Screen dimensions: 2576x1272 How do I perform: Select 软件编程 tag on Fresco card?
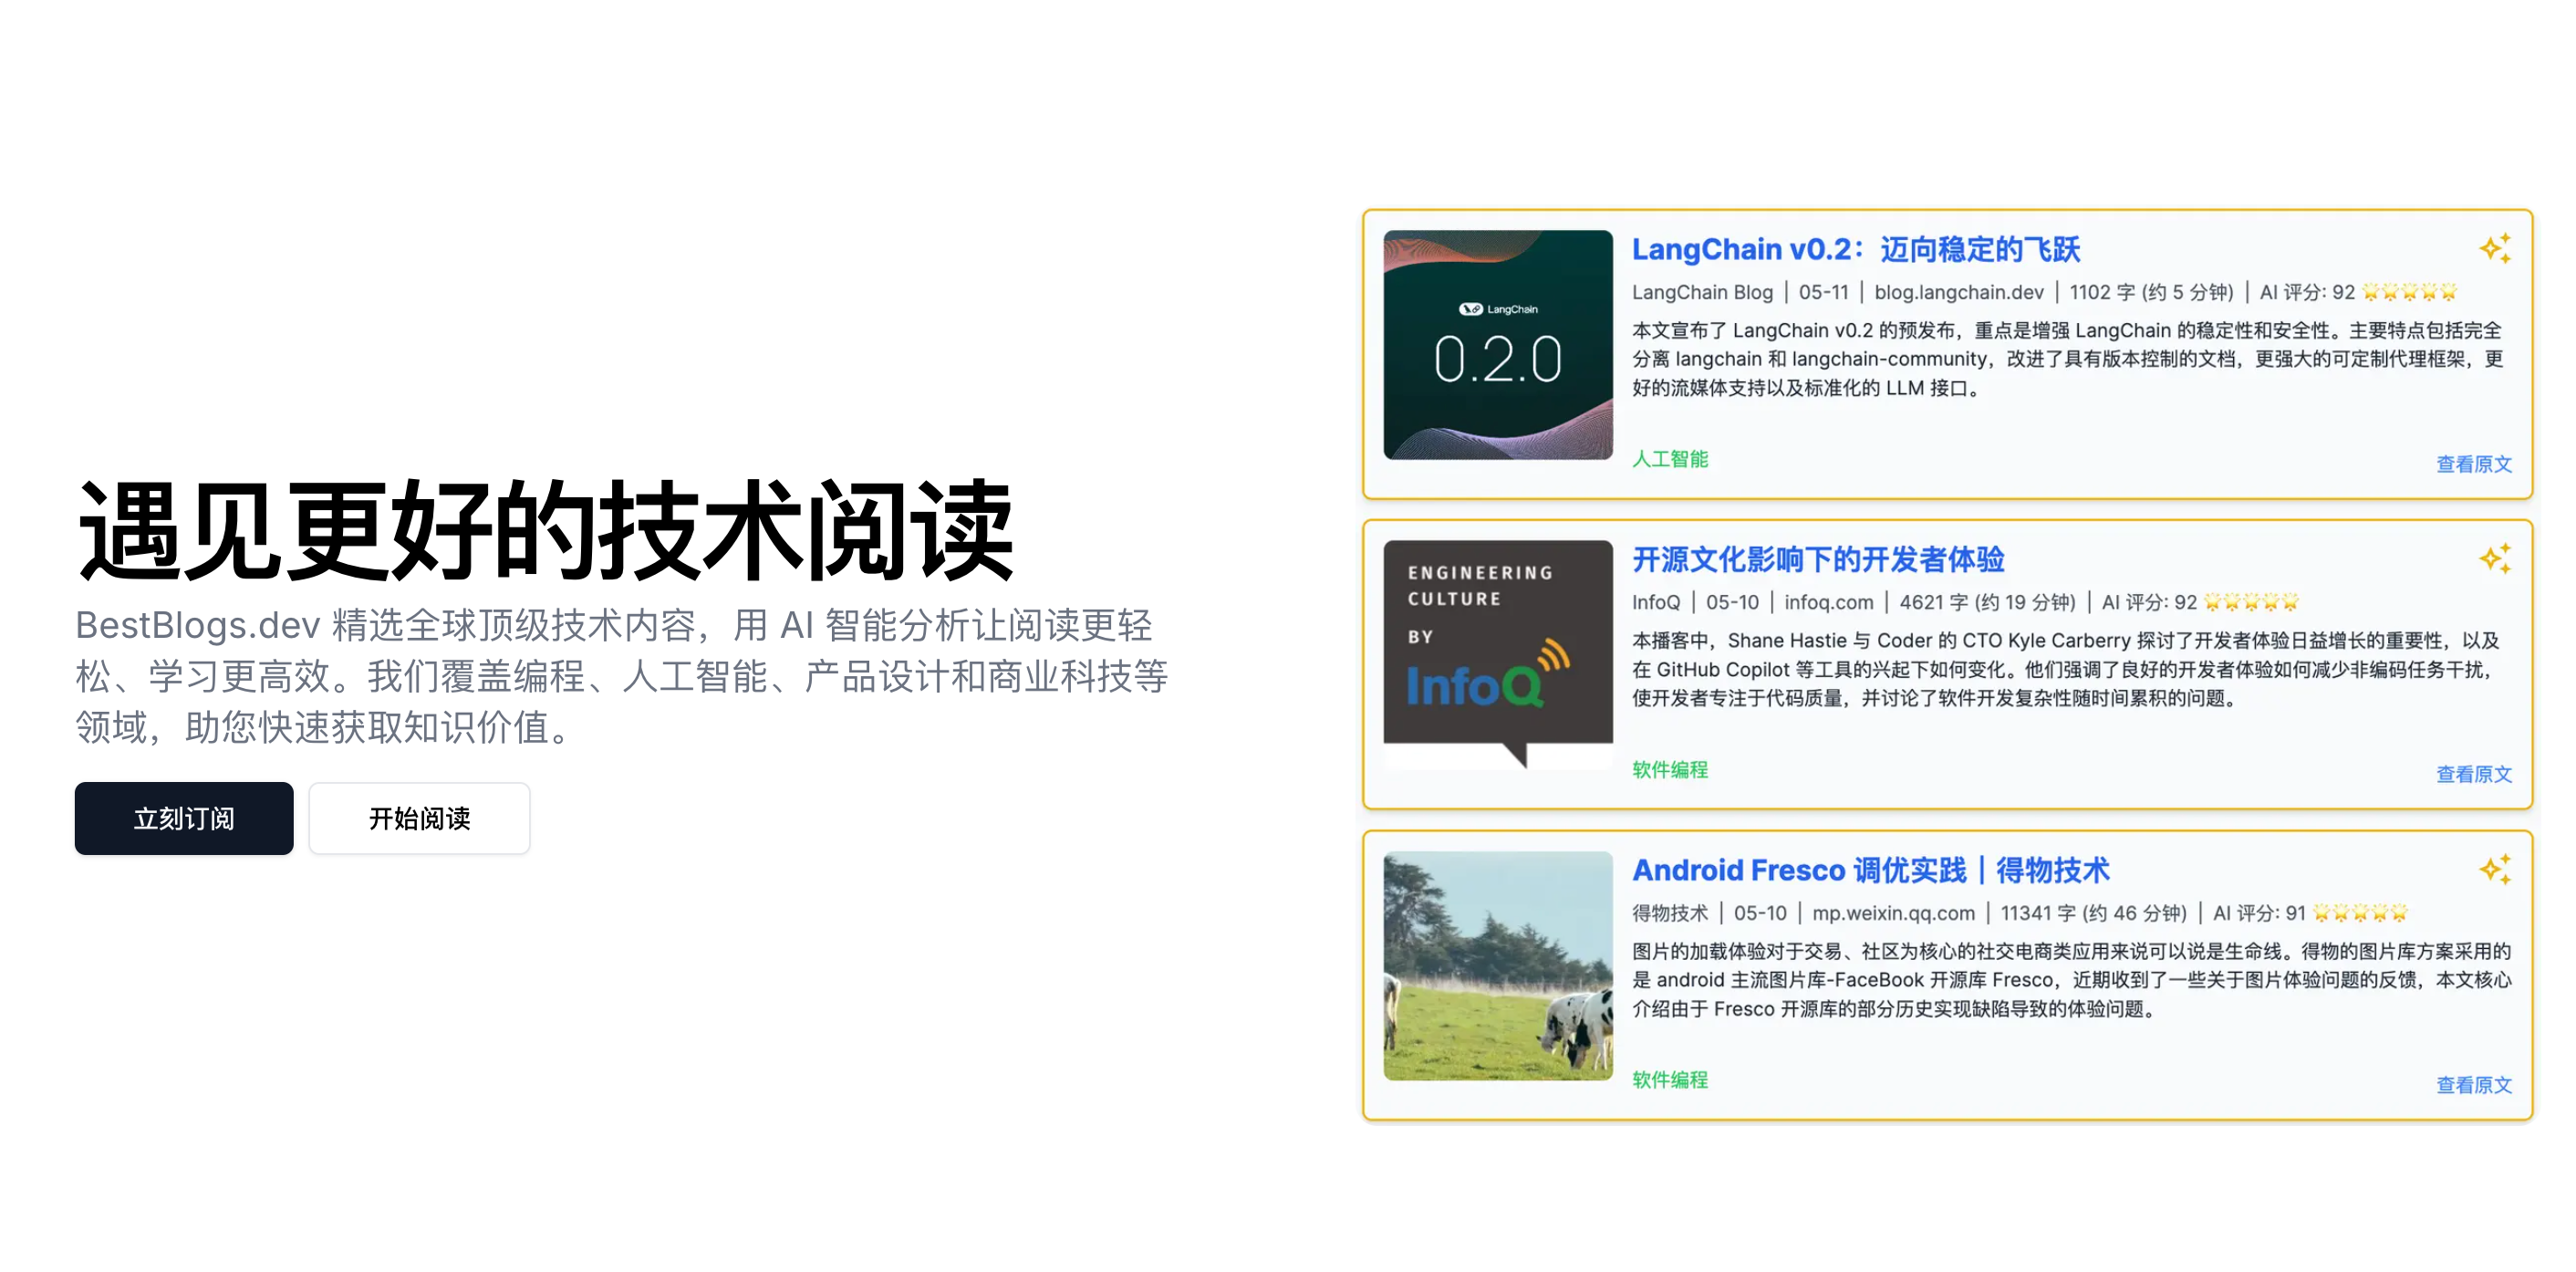pyautogui.click(x=1669, y=1080)
